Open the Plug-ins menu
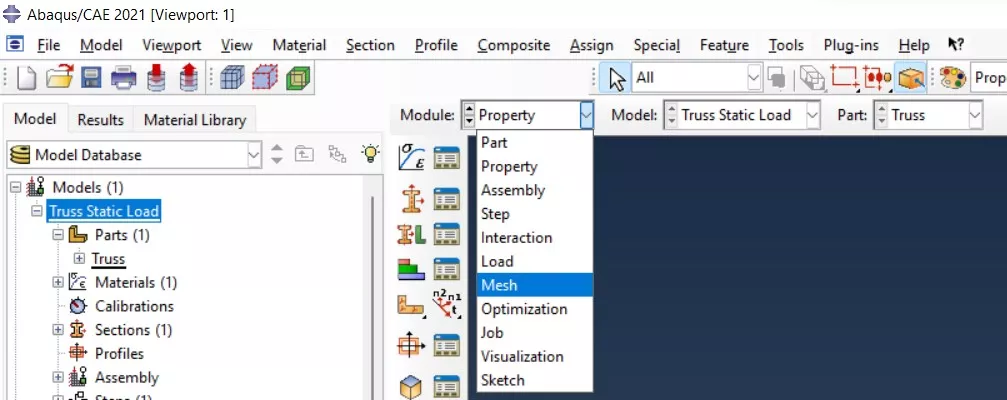 851,46
